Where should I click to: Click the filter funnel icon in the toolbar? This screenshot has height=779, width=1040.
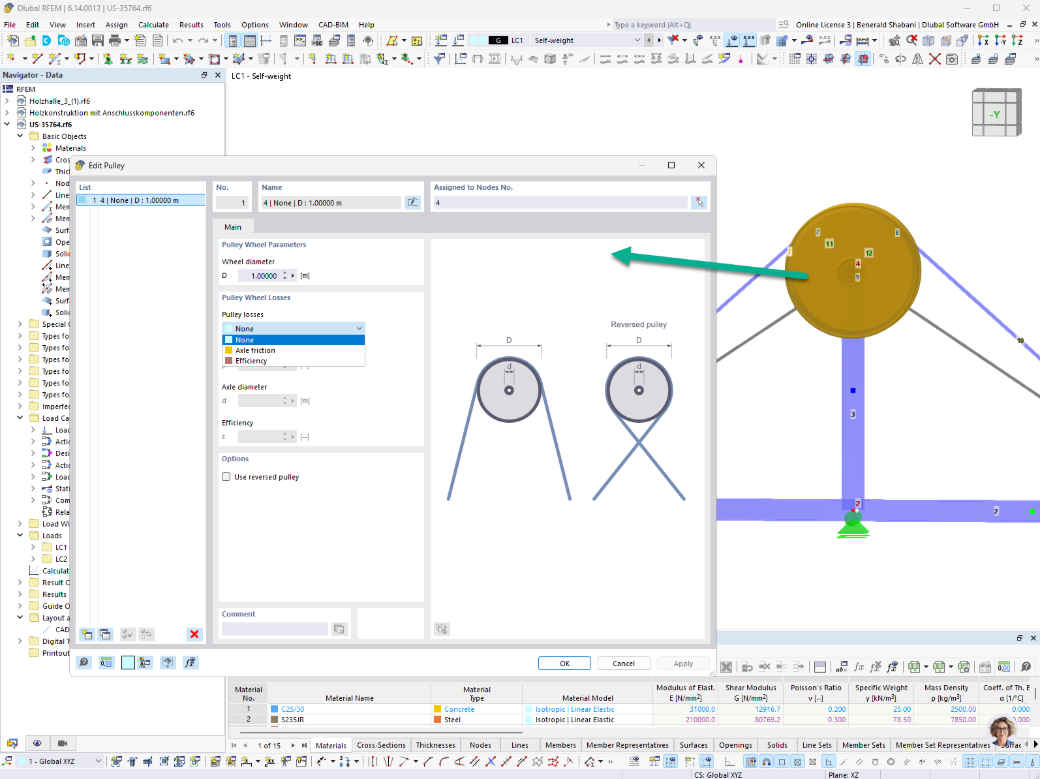(x=439, y=59)
